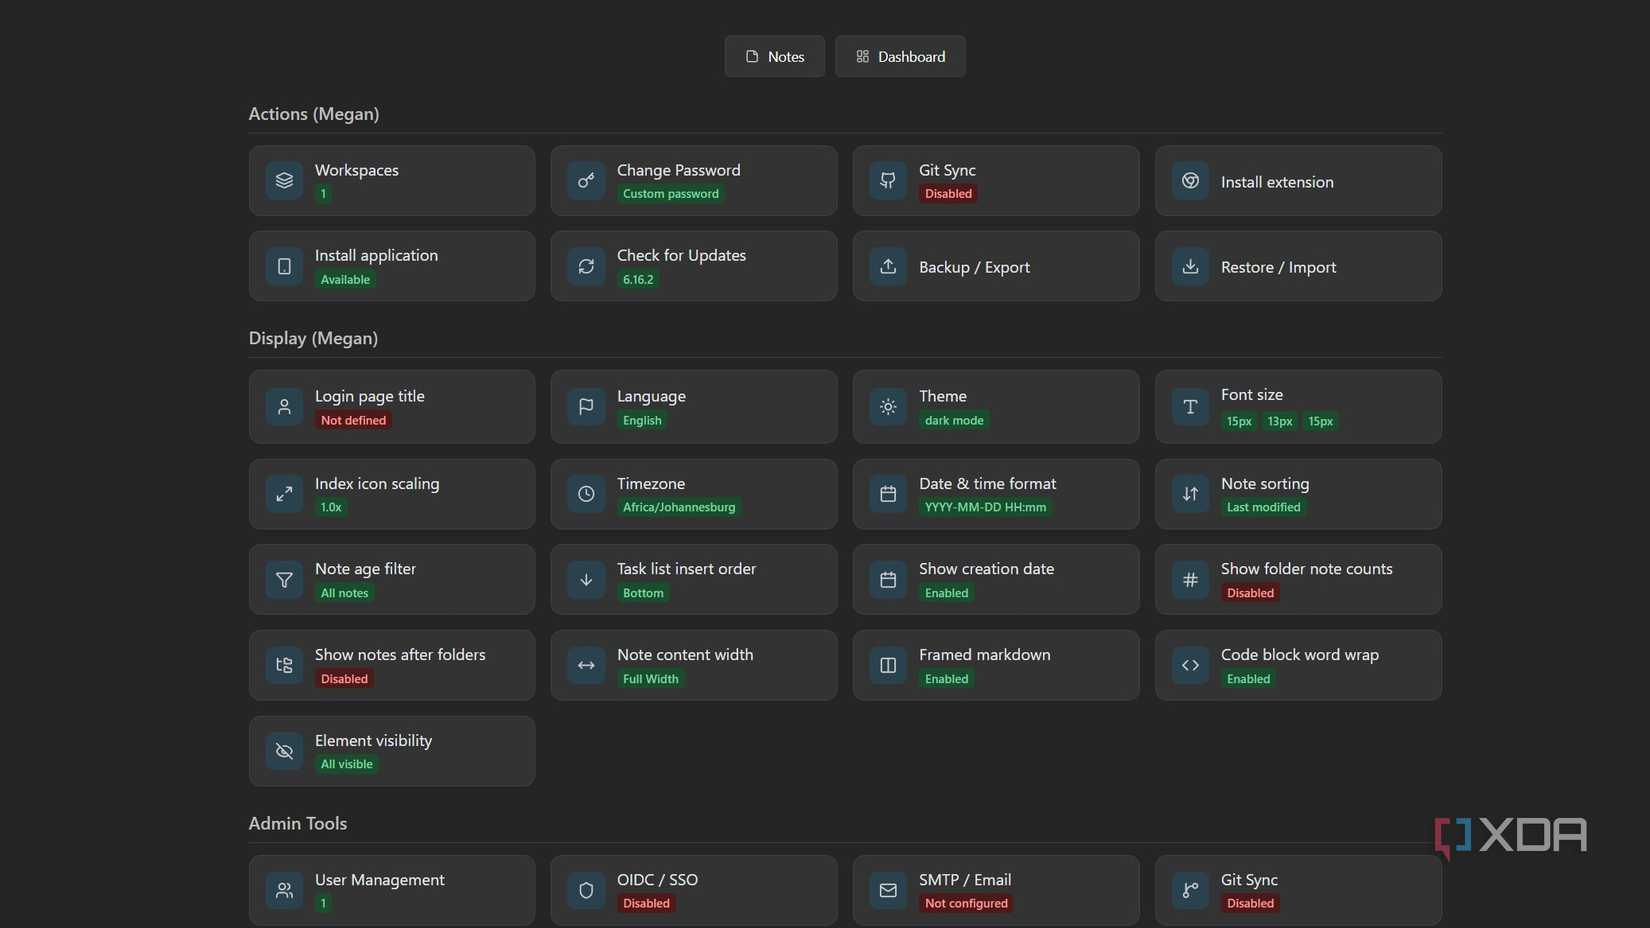Viewport: 1650px width, 928px height.
Task: Click the Task list insert order arrow icon
Action: coord(586,579)
